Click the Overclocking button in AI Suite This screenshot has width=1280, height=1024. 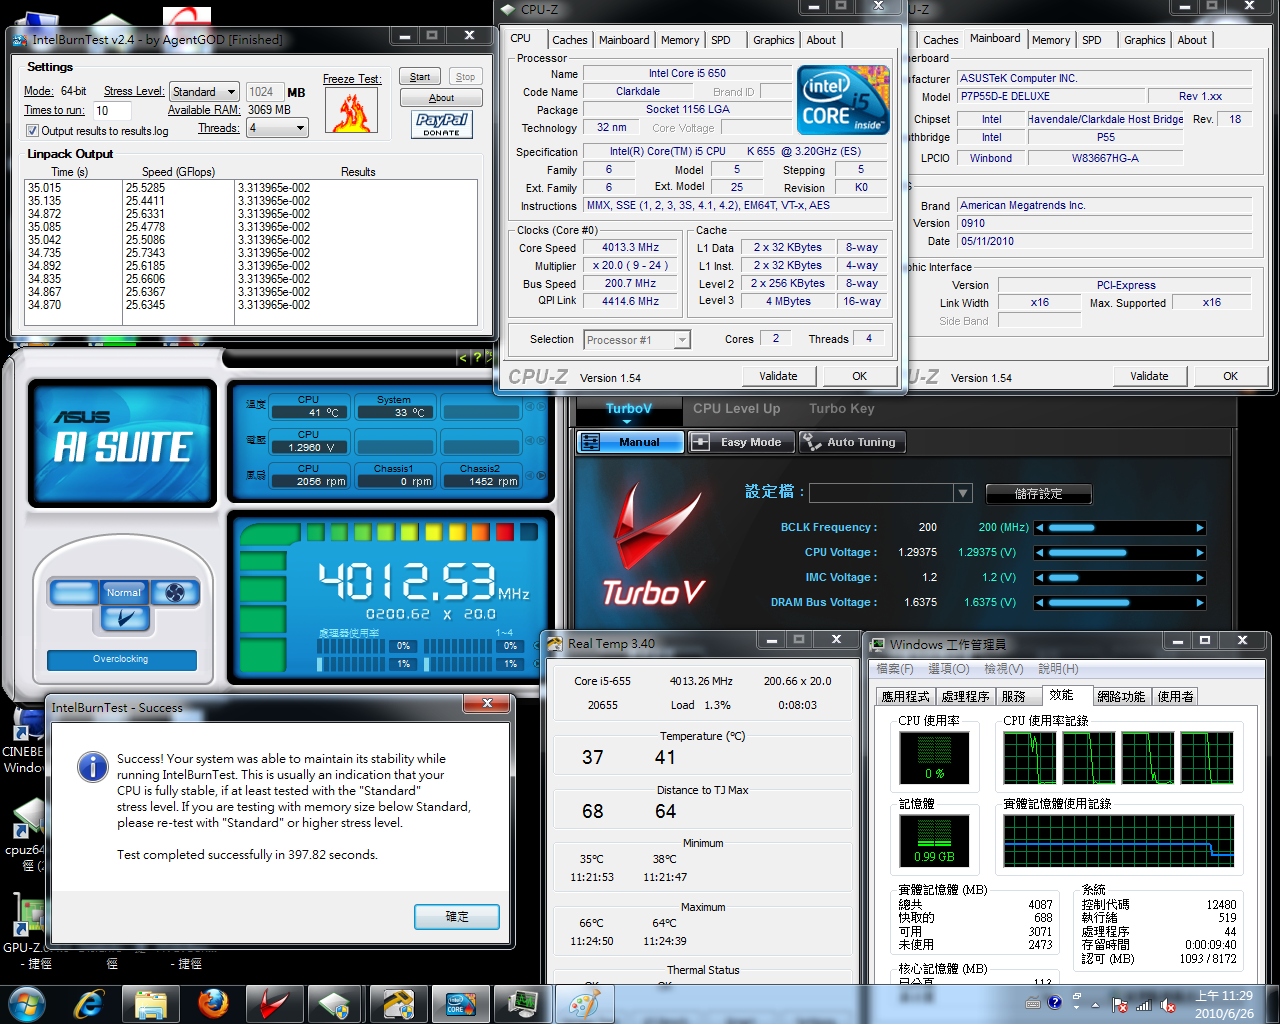pyautogui.click(x=121, y=659)
